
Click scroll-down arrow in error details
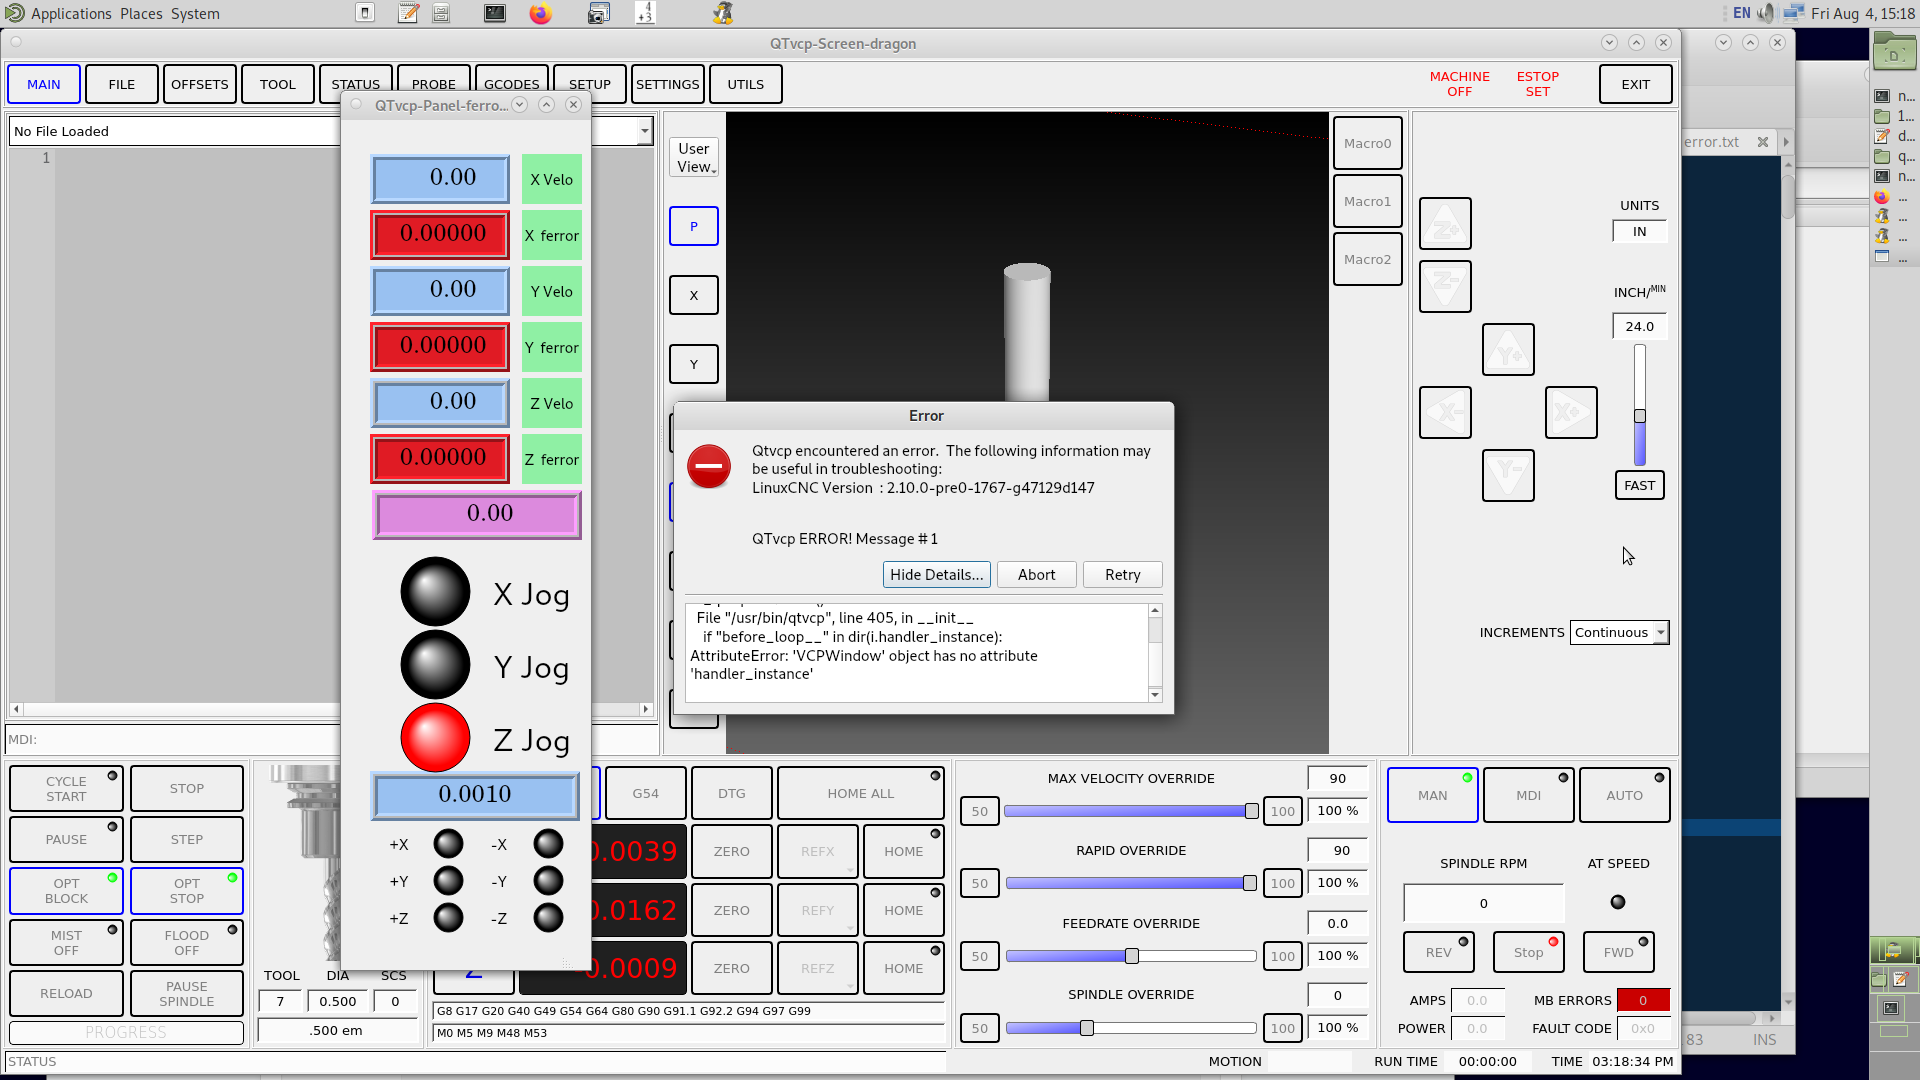point(1155,695)
